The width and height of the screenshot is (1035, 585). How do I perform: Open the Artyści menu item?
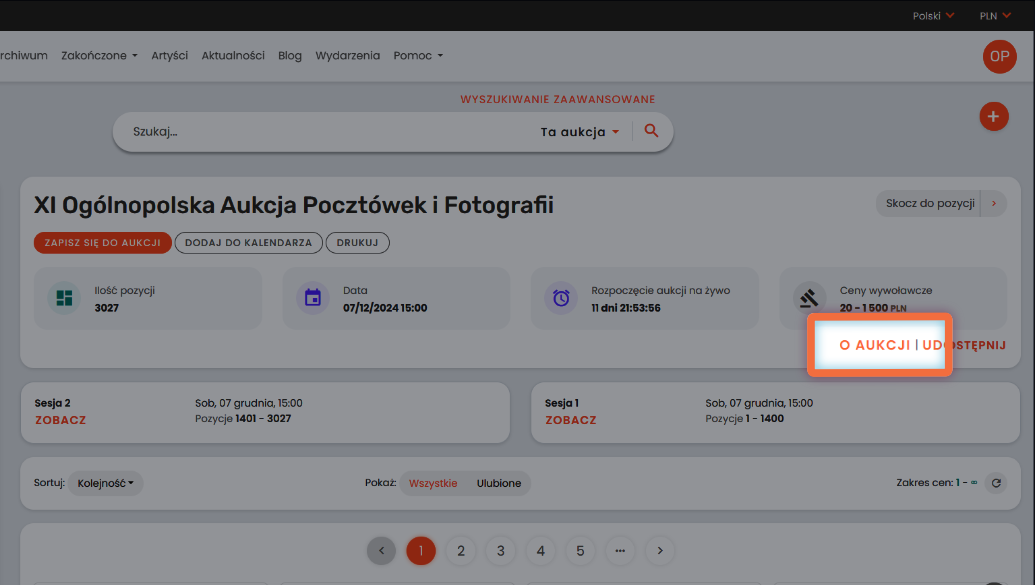point(170,55)
